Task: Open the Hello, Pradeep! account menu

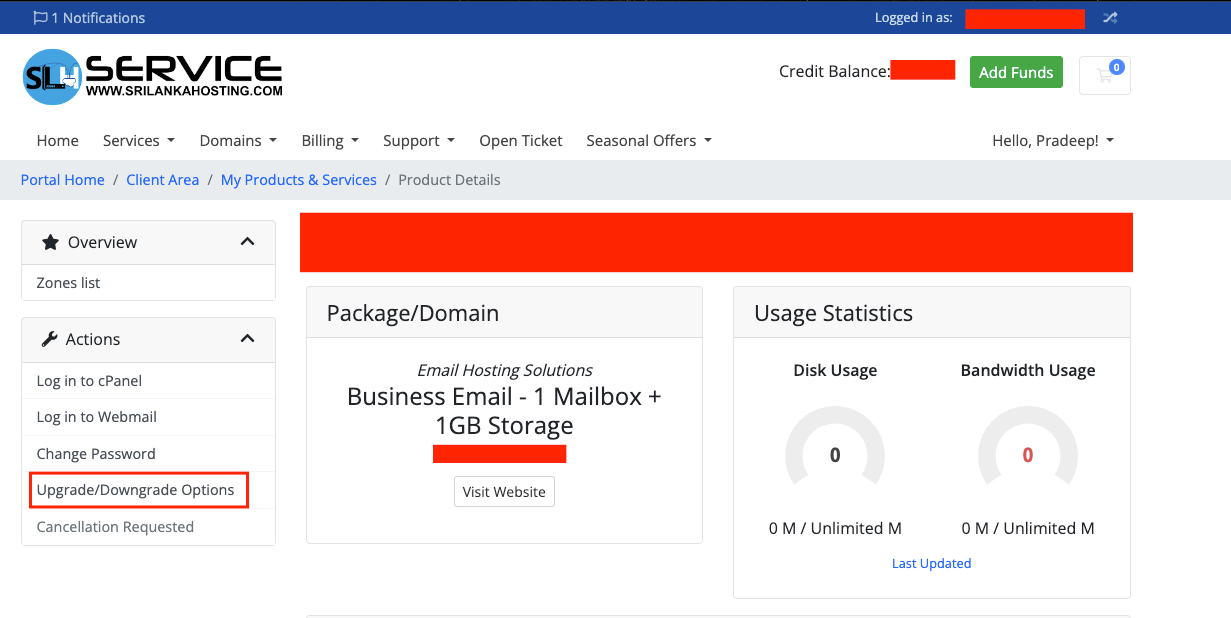Action: (x=1052, y=141)
